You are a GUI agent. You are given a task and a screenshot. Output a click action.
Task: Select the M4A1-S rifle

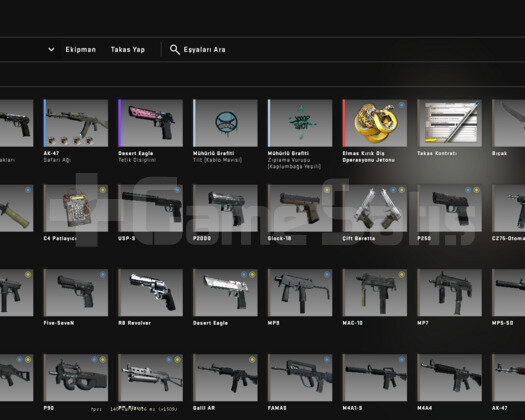pos(375,378)
